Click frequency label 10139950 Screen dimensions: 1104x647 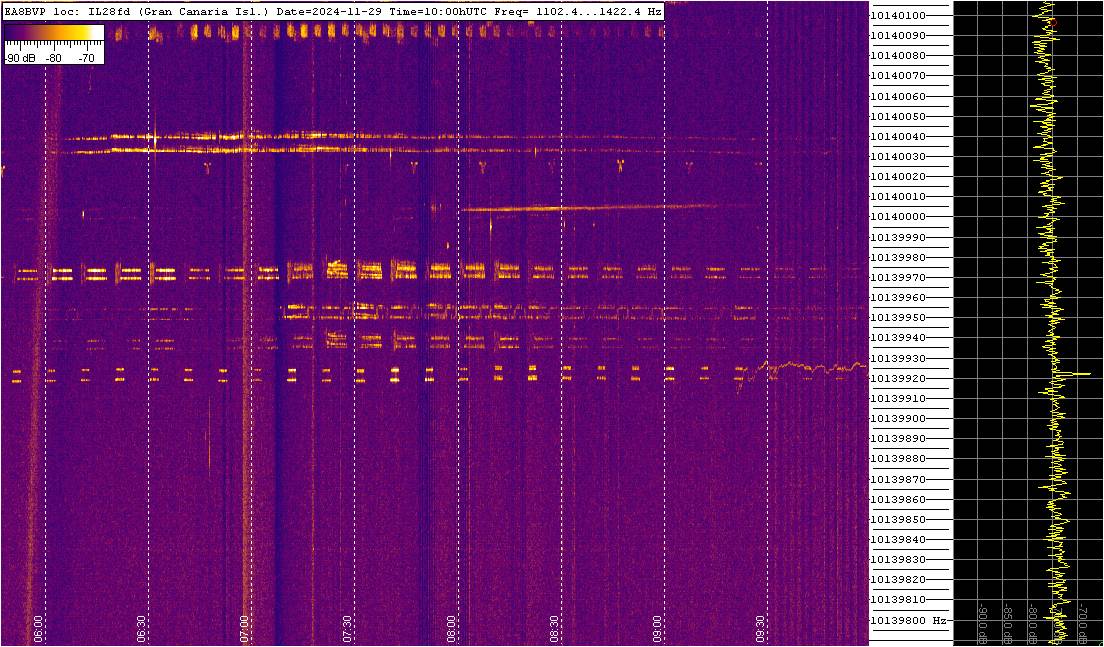897,318
